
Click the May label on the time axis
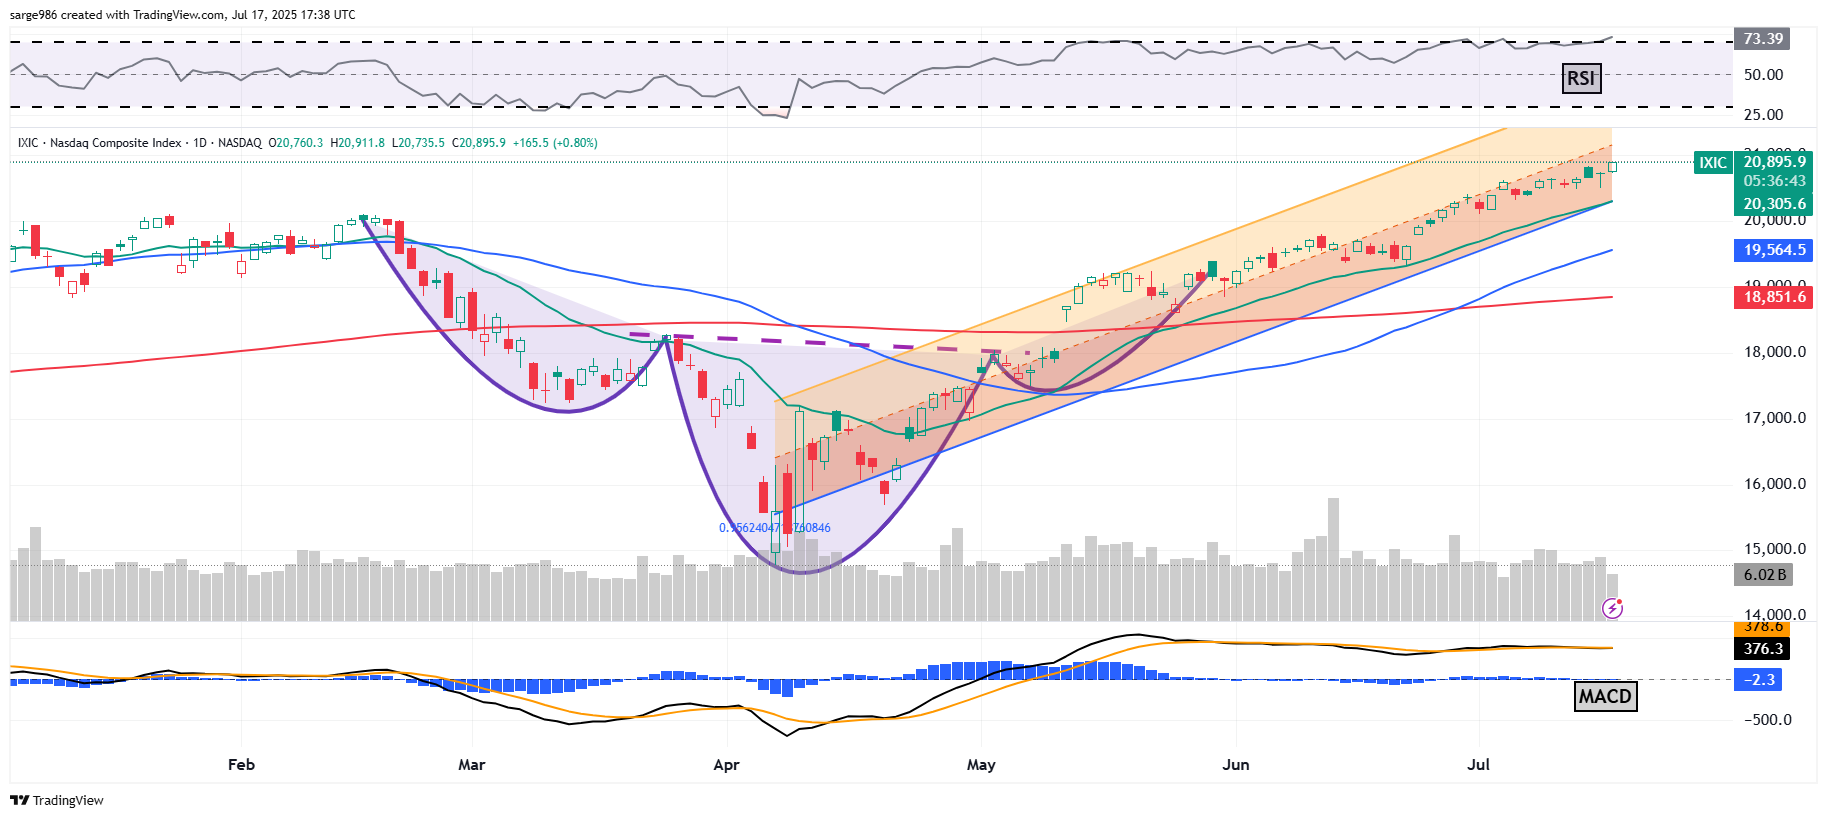click(981, 765)
